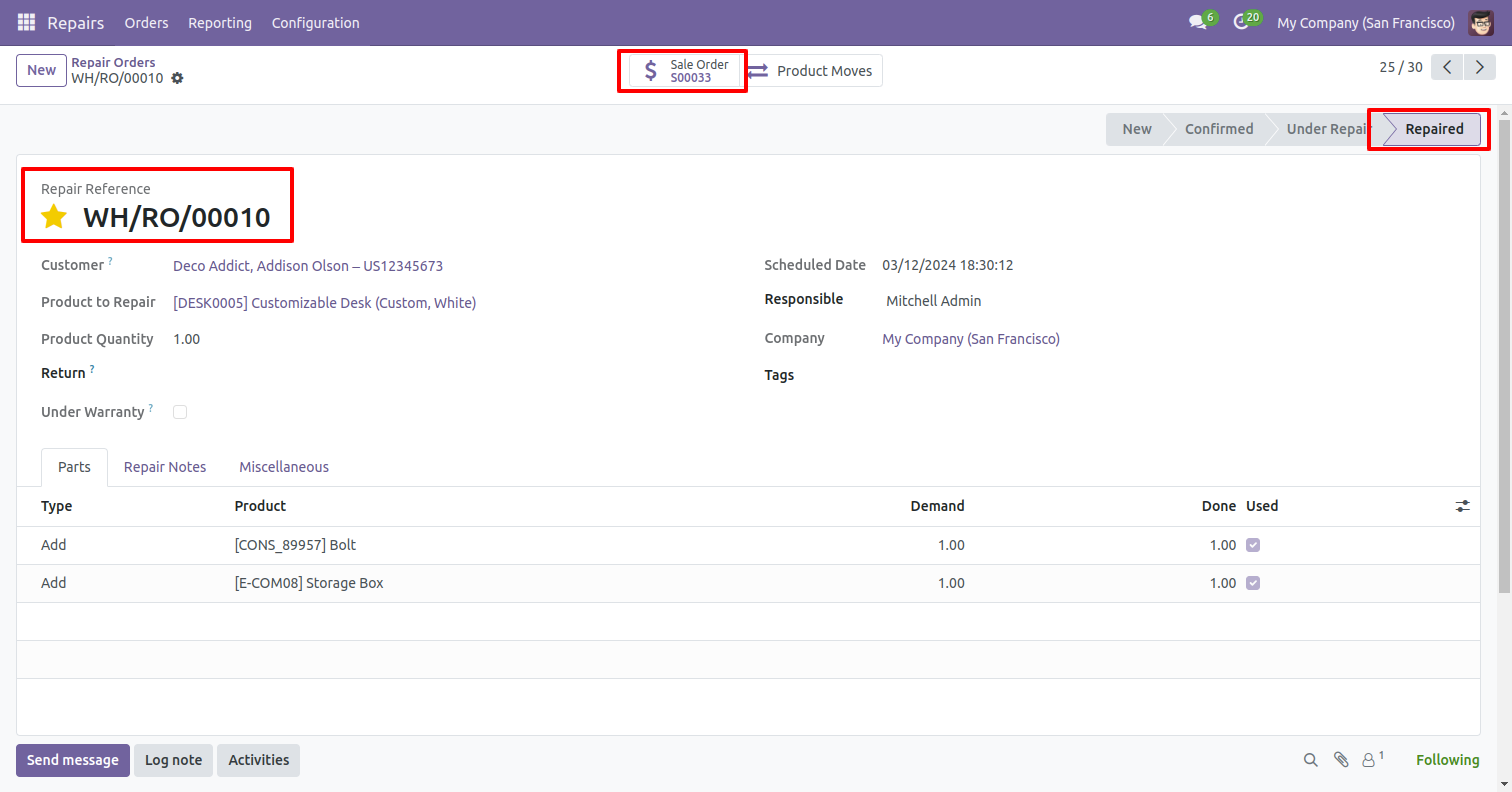
Task: Go to the next record arrow
Action: 1479,67
